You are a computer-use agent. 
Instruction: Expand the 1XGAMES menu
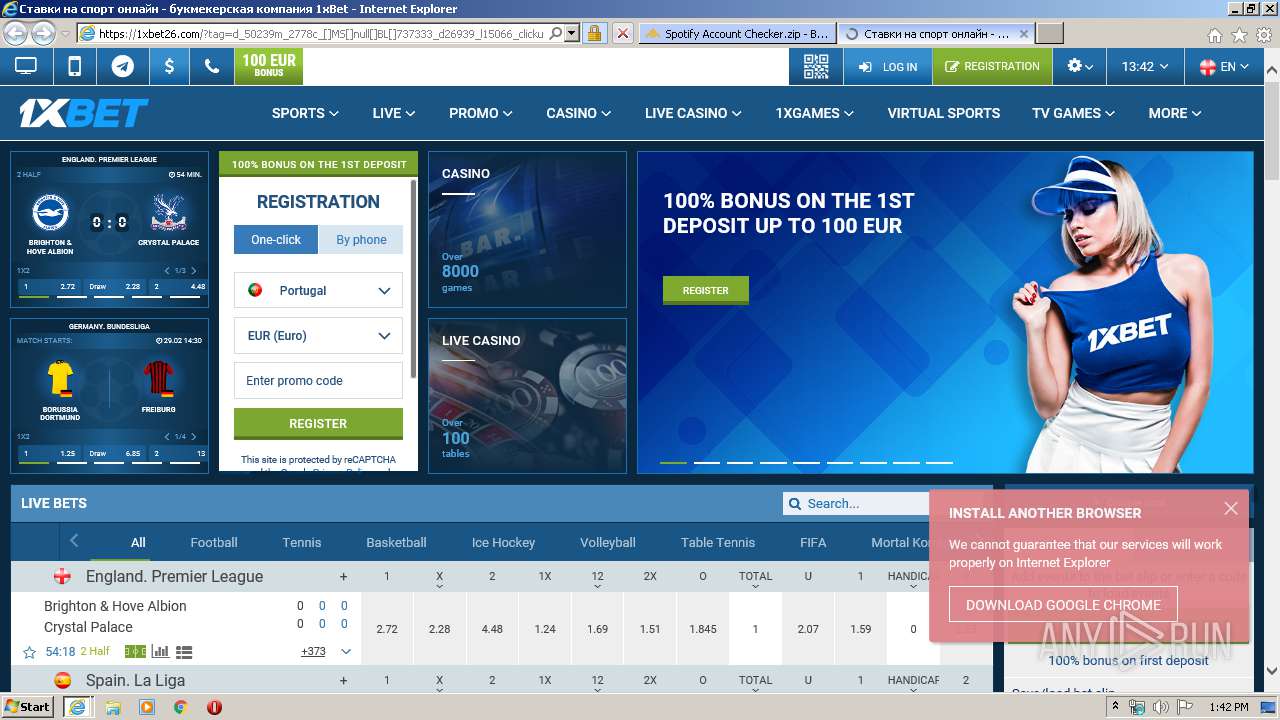(x=815, y=113)
